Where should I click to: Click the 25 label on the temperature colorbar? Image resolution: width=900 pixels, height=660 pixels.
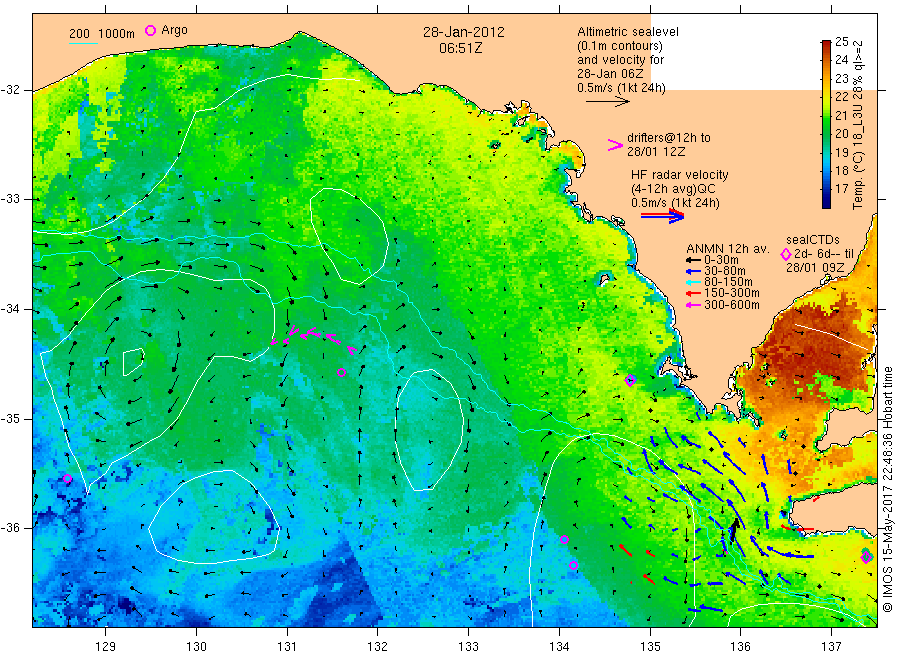(x=841, y=41)
